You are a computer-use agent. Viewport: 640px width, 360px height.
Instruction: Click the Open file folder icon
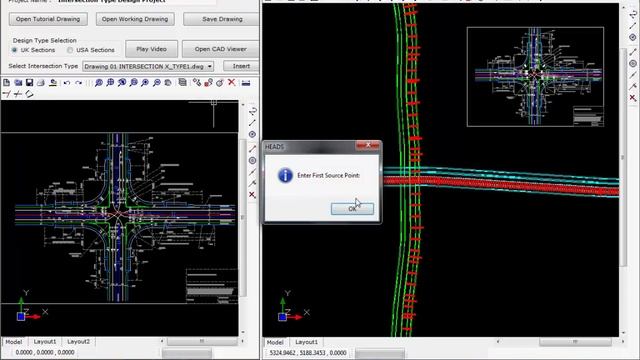(18, 83)
